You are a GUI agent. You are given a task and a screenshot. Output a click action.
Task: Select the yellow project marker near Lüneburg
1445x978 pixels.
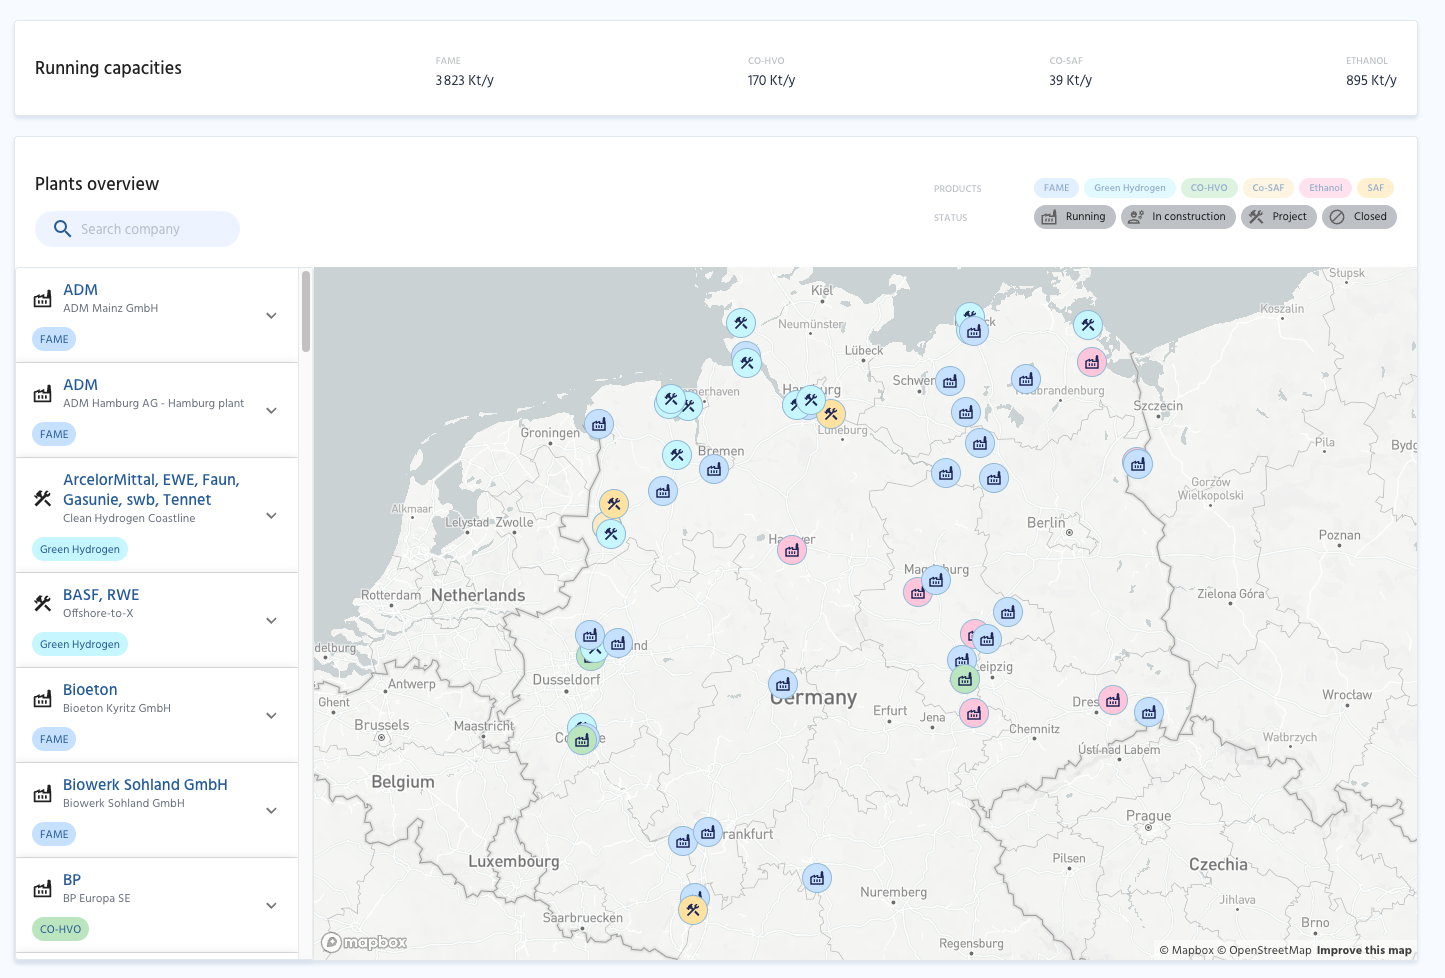pyautogui.click(x=831, y=414)
